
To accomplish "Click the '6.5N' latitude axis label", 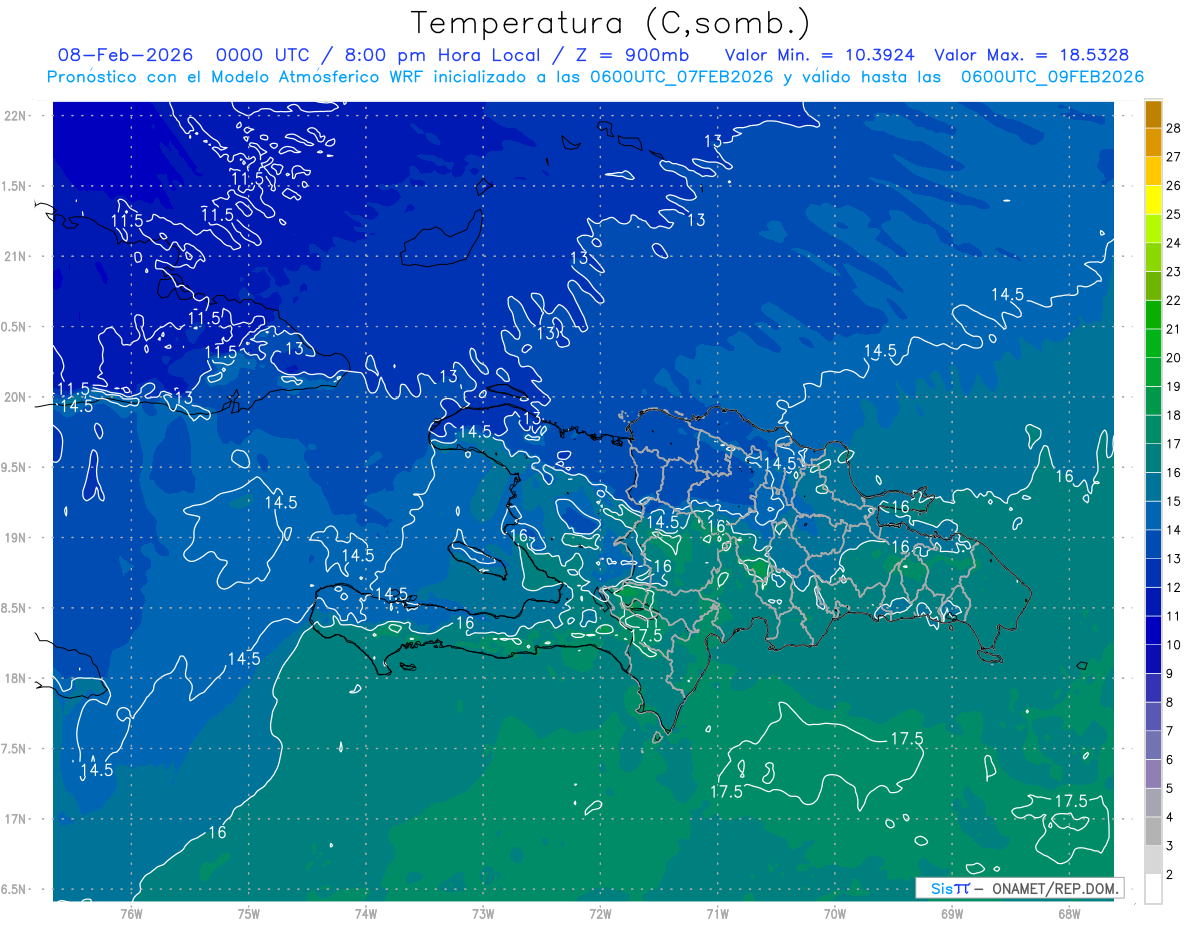I will [x=14, y=889].
